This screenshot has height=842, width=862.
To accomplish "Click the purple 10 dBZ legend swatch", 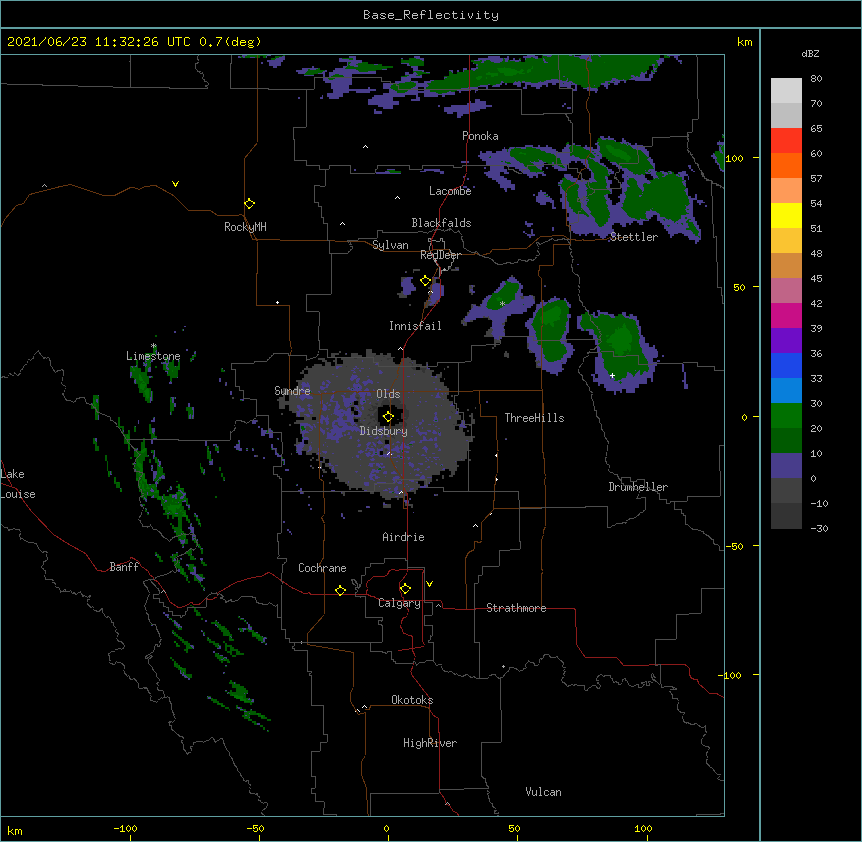I will 786,466.
